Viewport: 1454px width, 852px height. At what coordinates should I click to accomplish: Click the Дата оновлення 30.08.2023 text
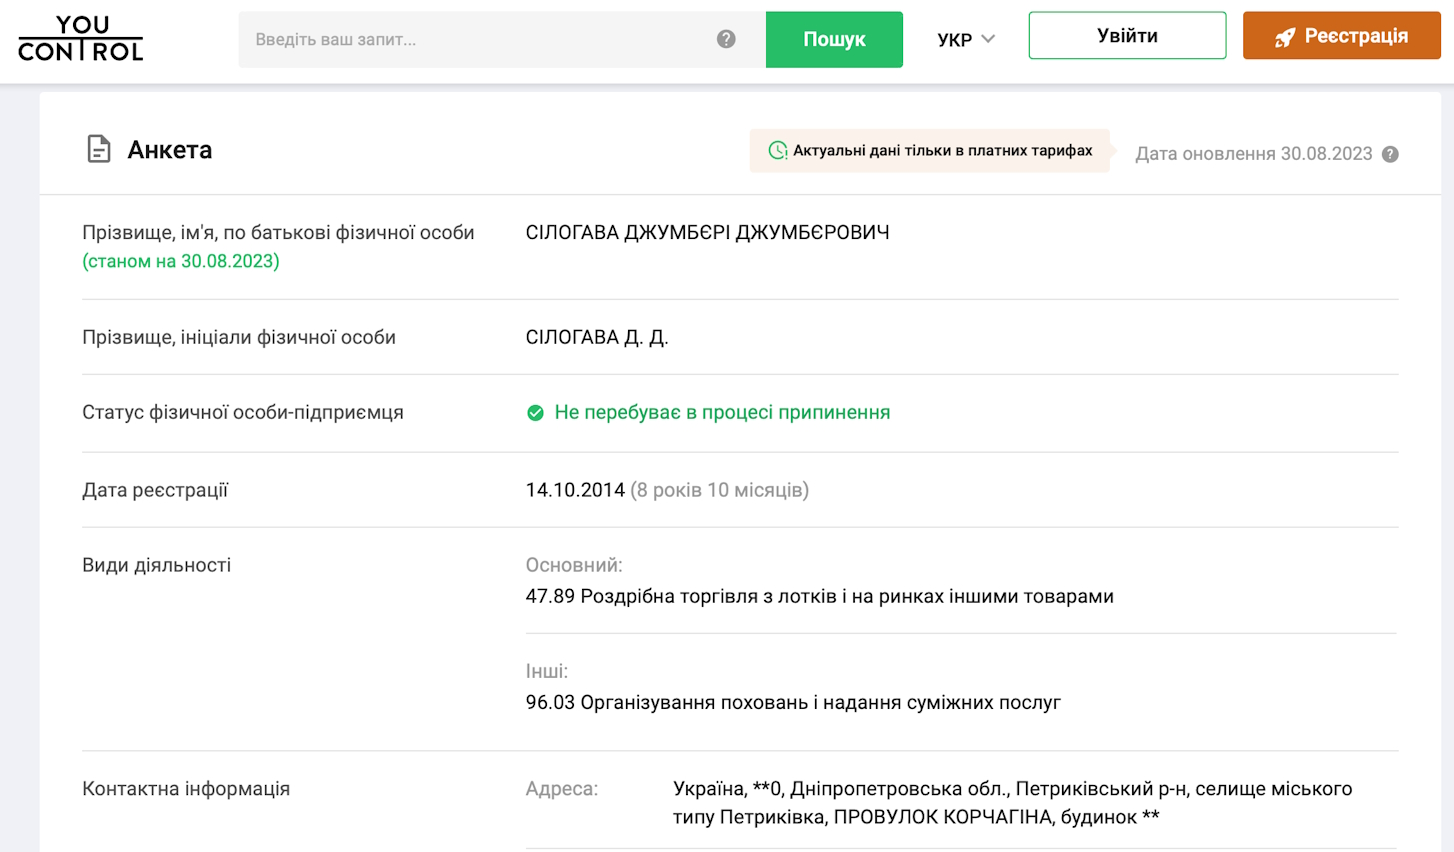pos(1253,154)
